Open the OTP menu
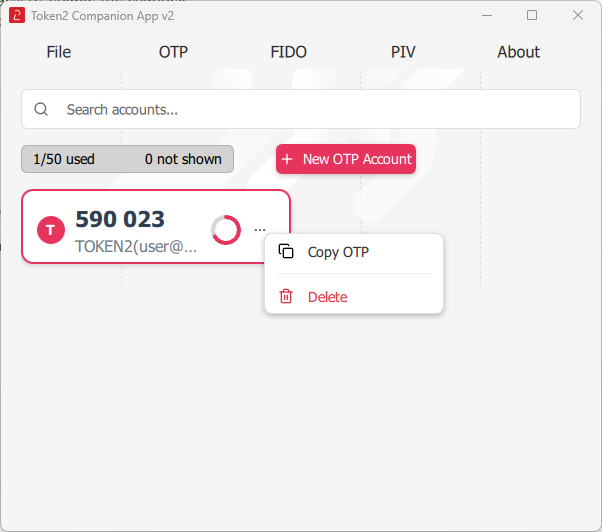The width and height of the screenshot is (602, 532). [x=173, y=52]
